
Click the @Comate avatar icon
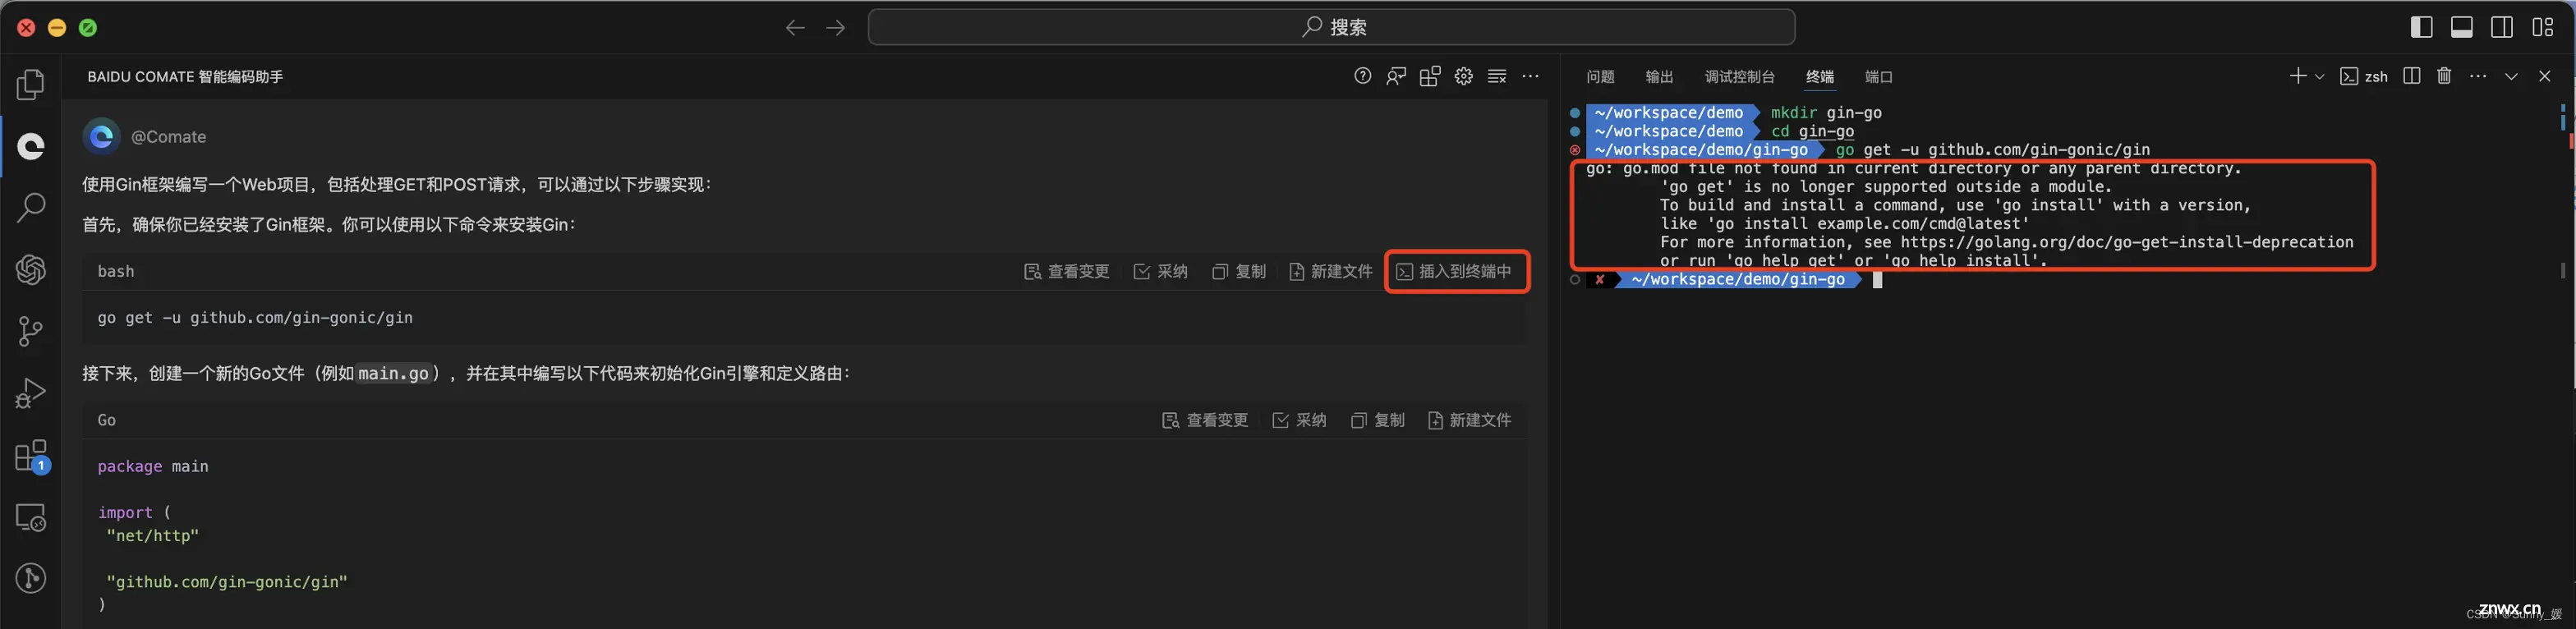coord(101,136)
